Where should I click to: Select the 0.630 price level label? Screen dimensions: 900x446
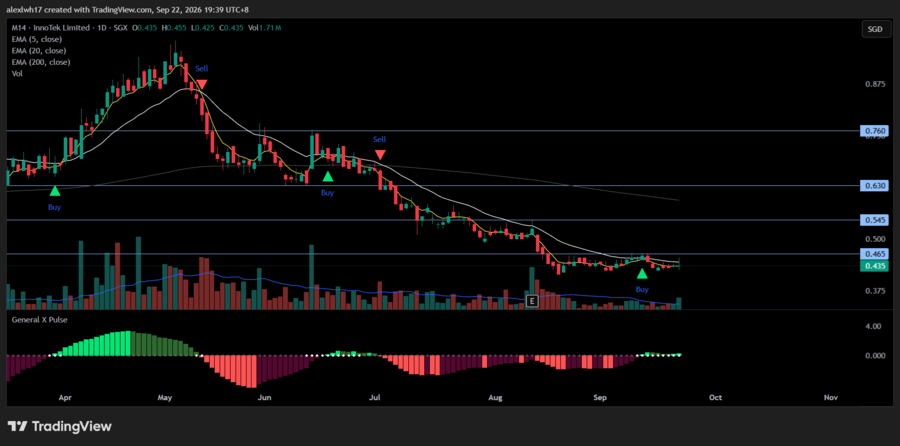point(874,185)
